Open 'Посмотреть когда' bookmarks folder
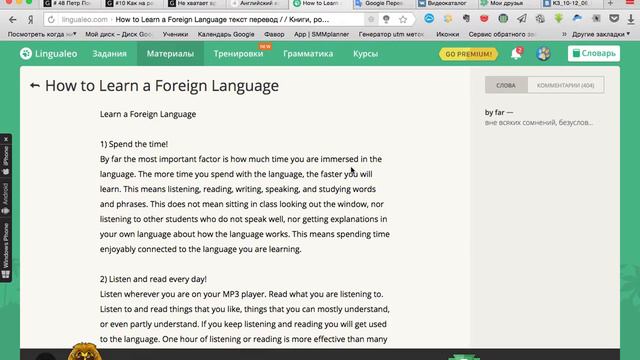Image resolution: width=640 pixels, height=360 pixels. [x=42, y=34]
